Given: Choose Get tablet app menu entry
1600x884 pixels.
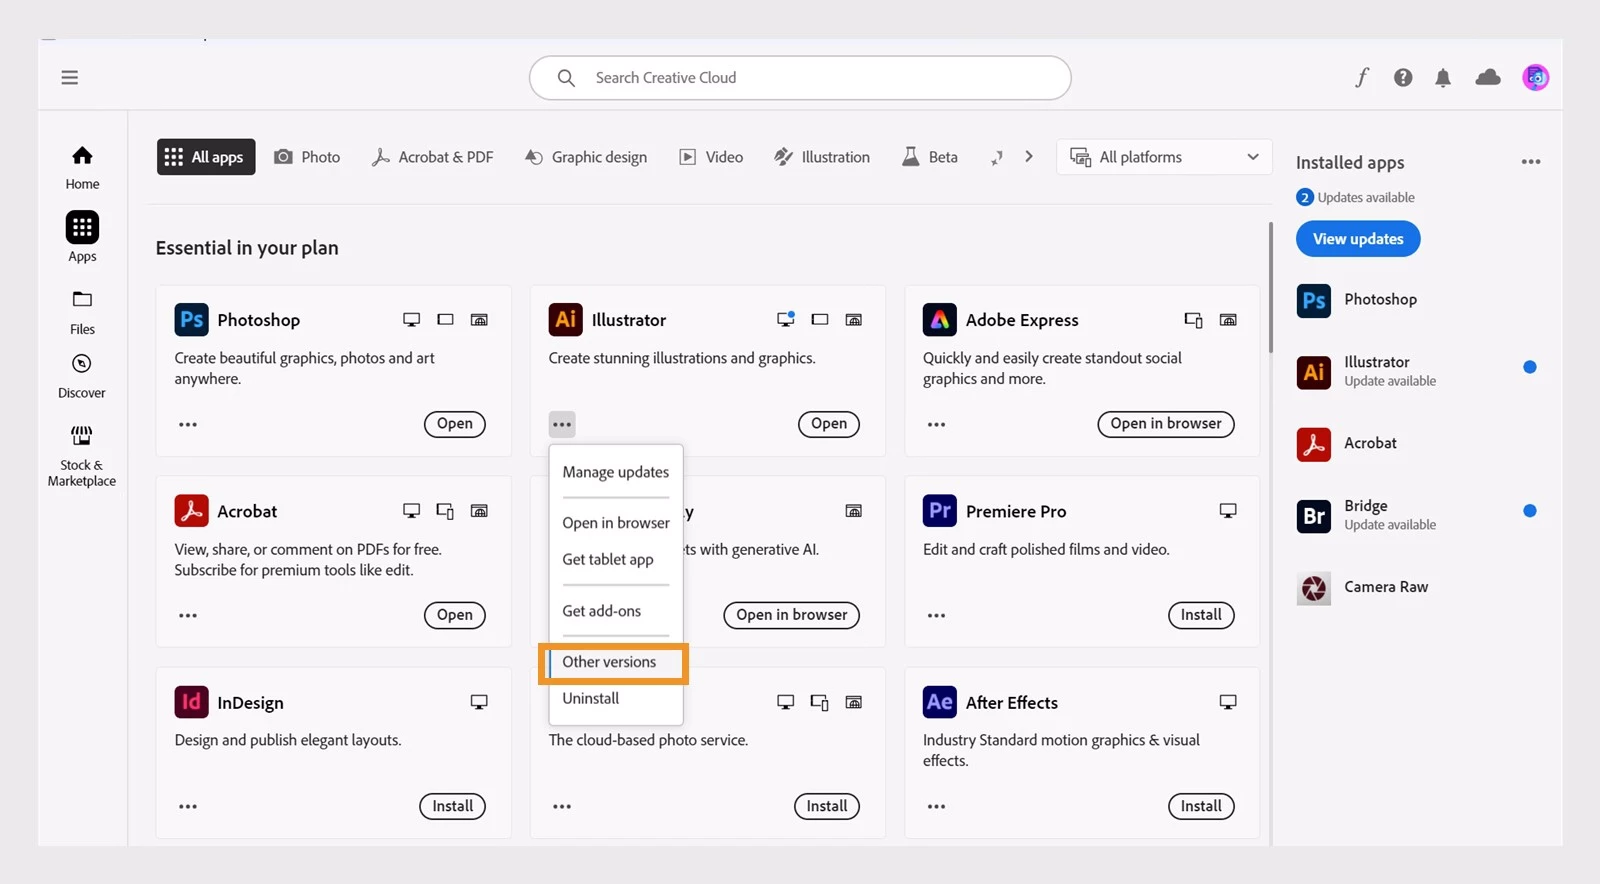Looking at the screenshot, I should pos(608,560).
